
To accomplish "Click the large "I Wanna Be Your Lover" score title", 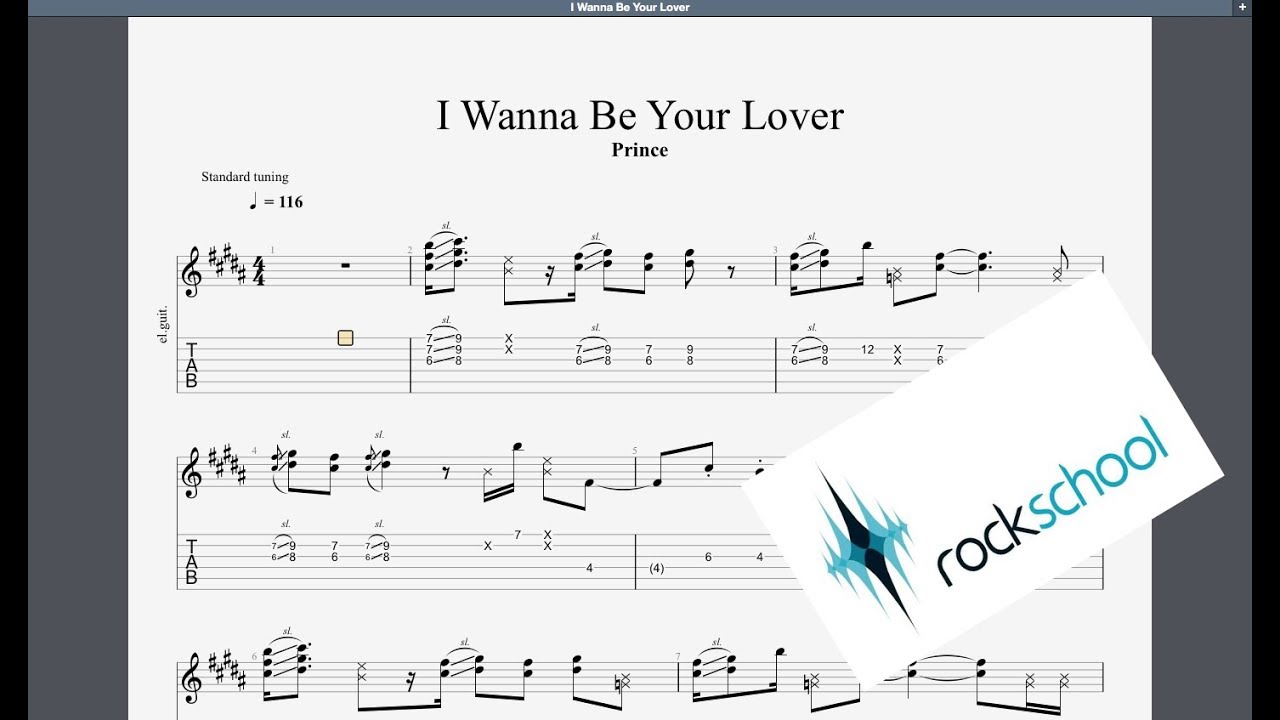I will point(640,115).
